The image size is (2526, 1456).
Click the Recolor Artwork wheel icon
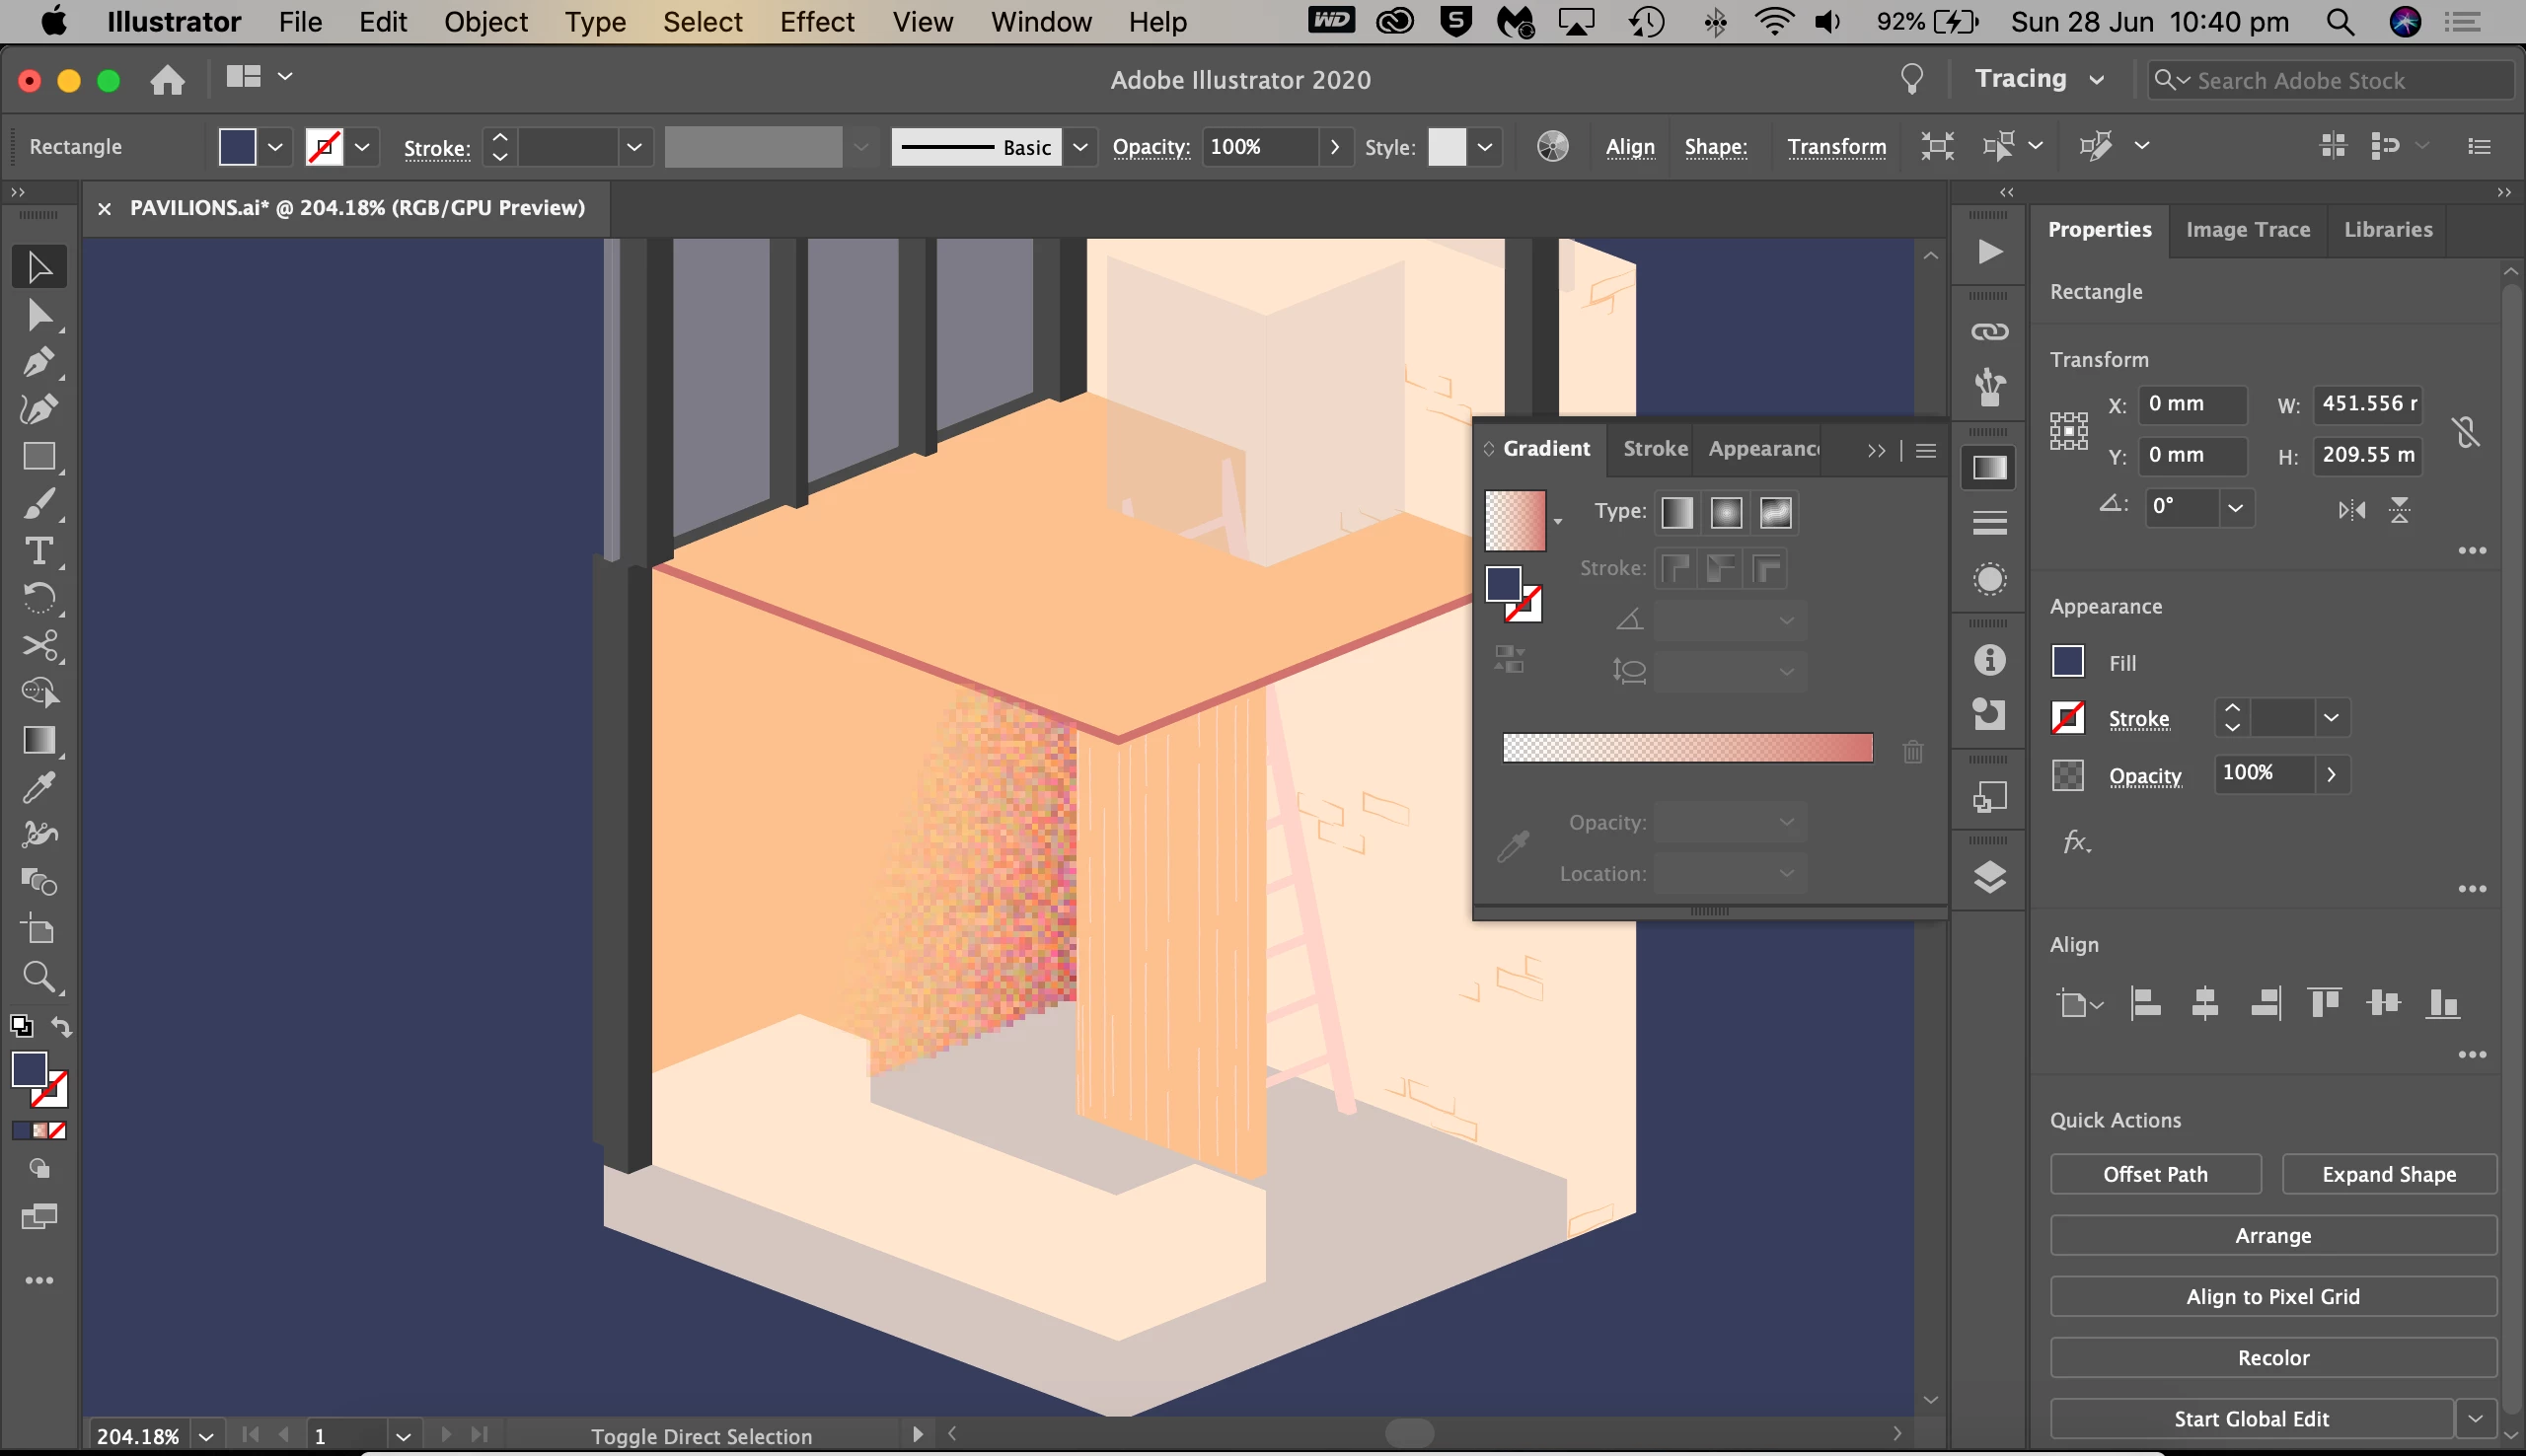[1552, 147]
